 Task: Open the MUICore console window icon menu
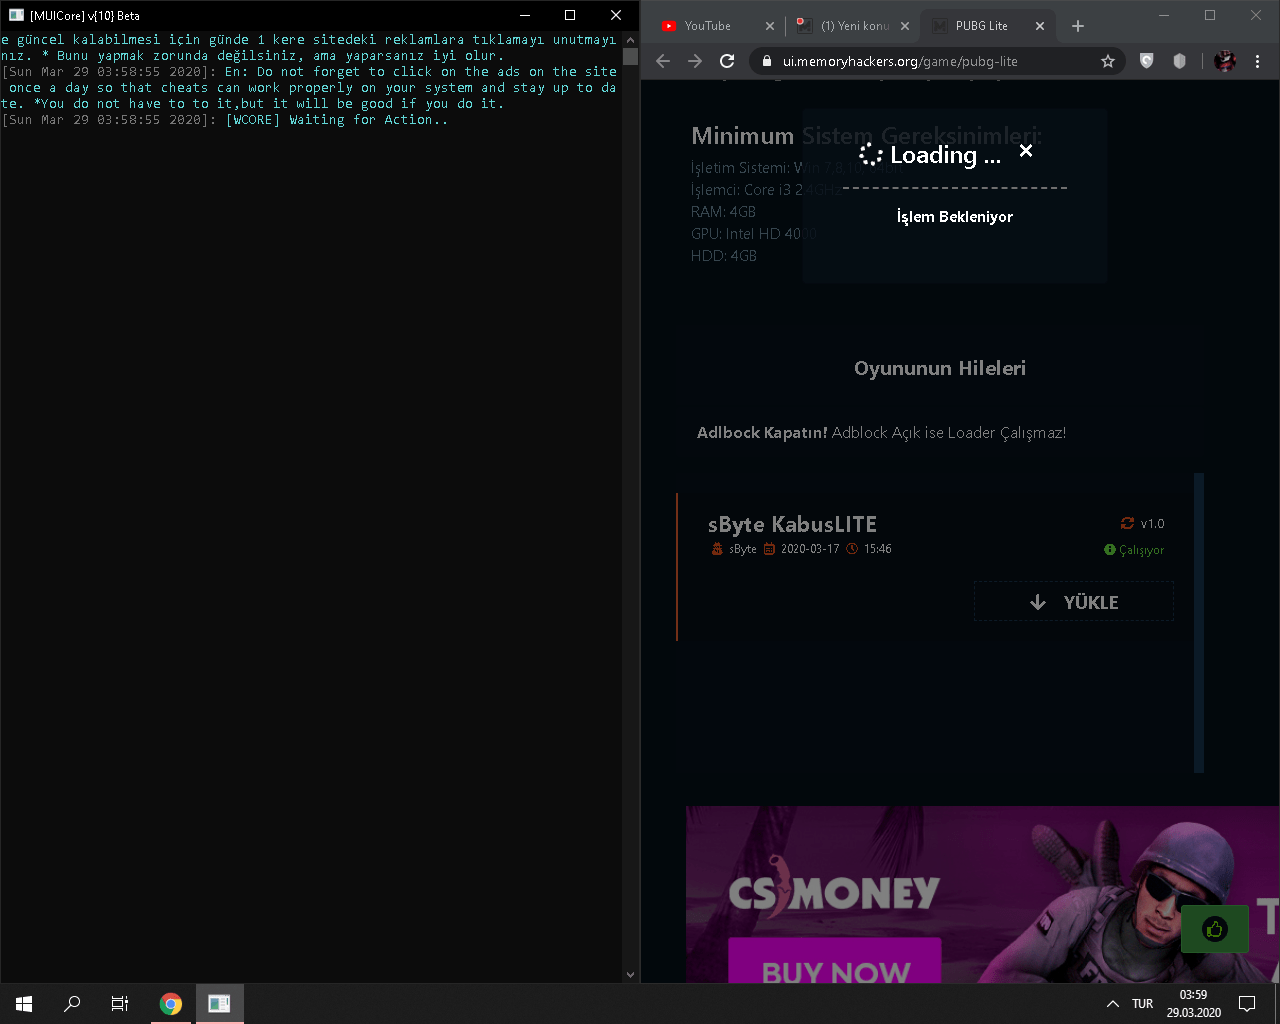[x=16, y=15]
